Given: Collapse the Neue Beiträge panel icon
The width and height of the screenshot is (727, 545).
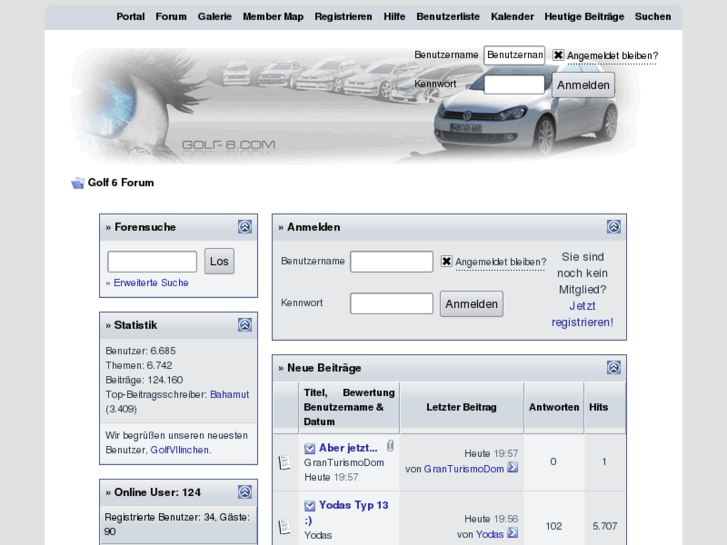Looking at the screenshot, I should 613,368.
